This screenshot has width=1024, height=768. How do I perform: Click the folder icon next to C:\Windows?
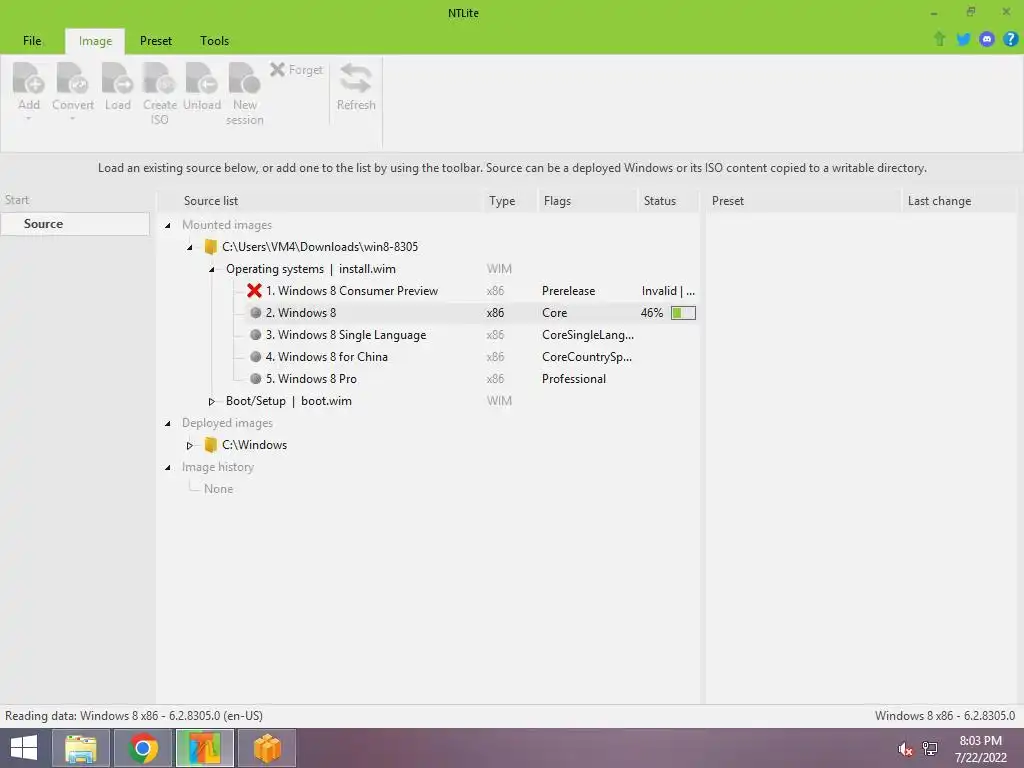210,445
